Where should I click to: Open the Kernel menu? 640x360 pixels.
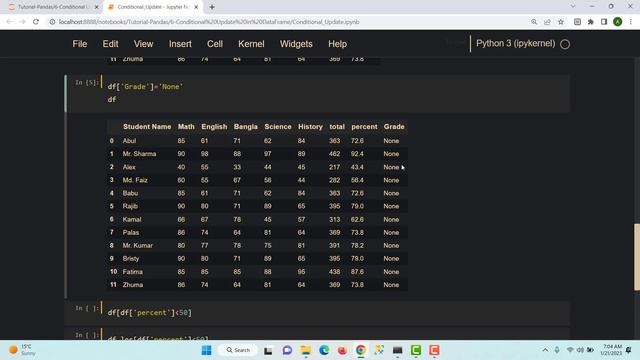tap(251, 44)
